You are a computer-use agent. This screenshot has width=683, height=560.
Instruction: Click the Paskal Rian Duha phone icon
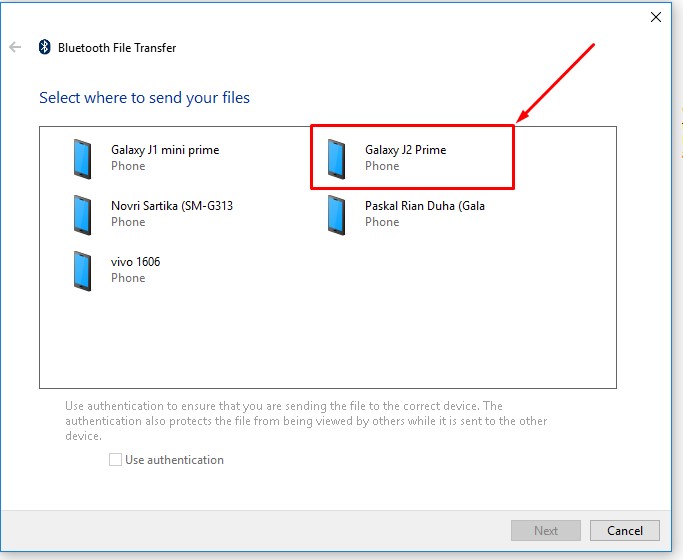(336, 215)
